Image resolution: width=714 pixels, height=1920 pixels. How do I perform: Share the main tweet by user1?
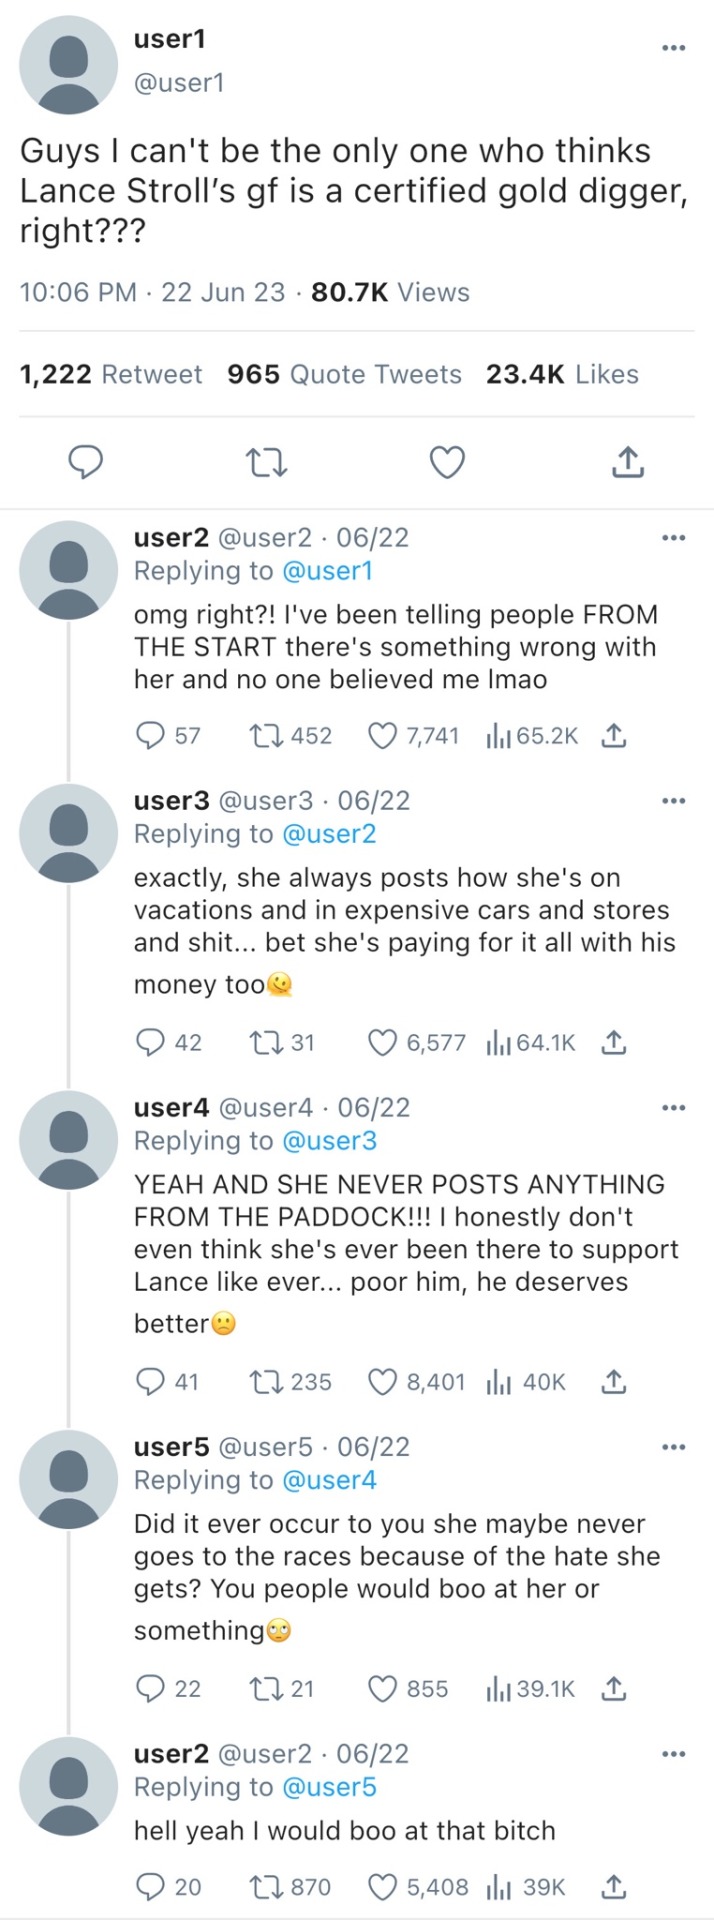click(626, 462)
